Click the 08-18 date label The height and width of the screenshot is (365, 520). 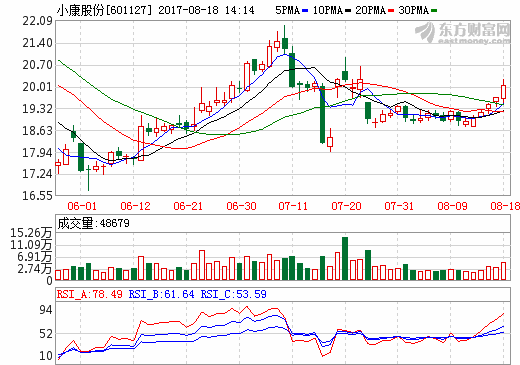click(x=505, y=206)
